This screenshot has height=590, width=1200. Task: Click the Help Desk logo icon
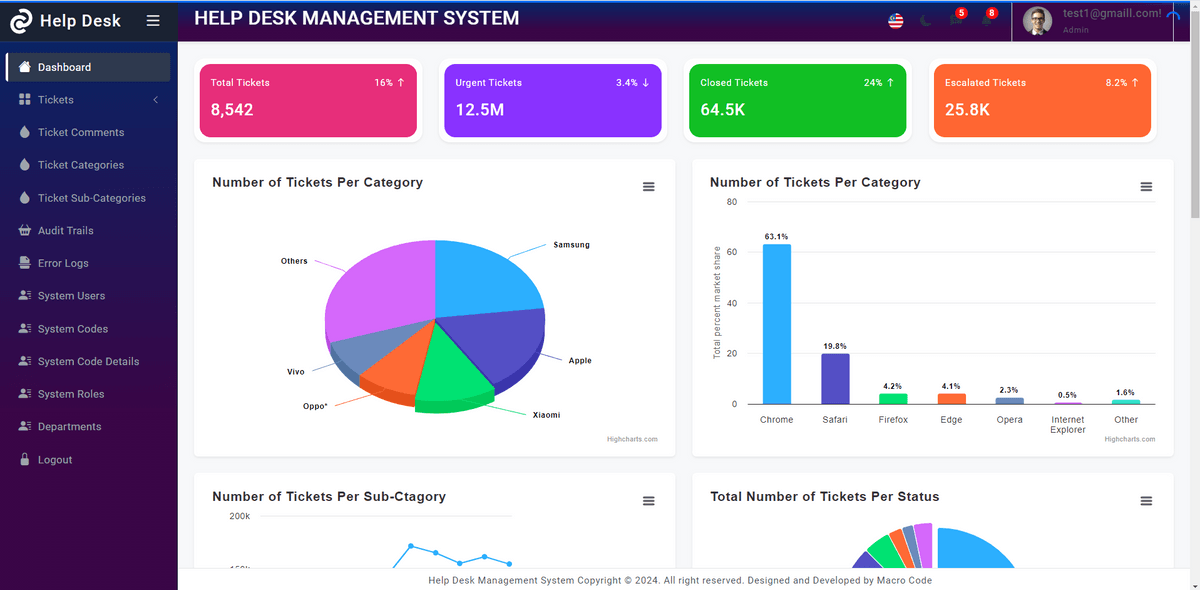pyautogui.click(x=21, y=20)
